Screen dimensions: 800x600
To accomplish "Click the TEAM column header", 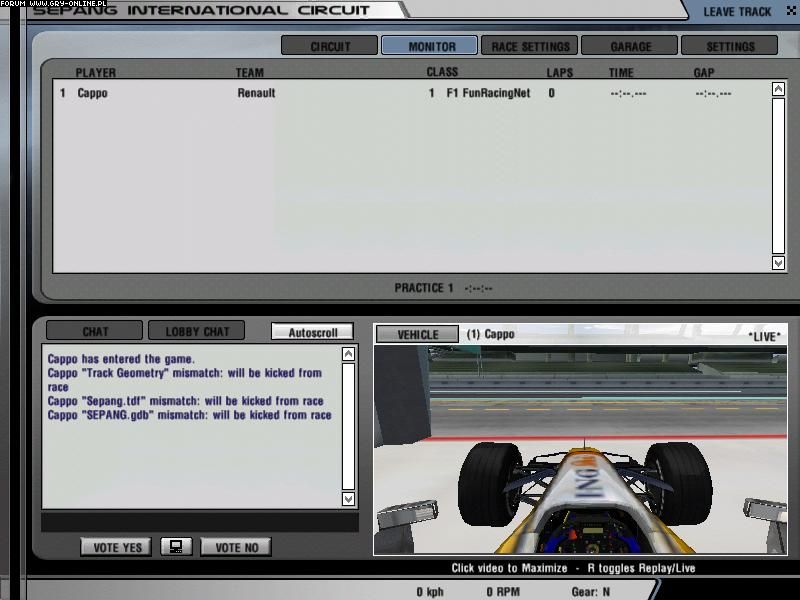I will coord(249,72).
